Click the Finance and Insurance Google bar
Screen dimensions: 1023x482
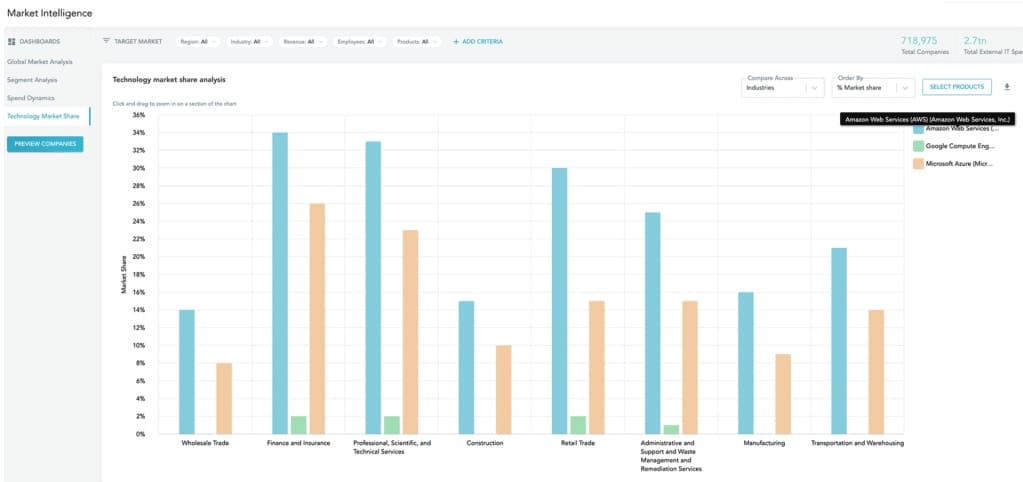(x=298, y=425)
